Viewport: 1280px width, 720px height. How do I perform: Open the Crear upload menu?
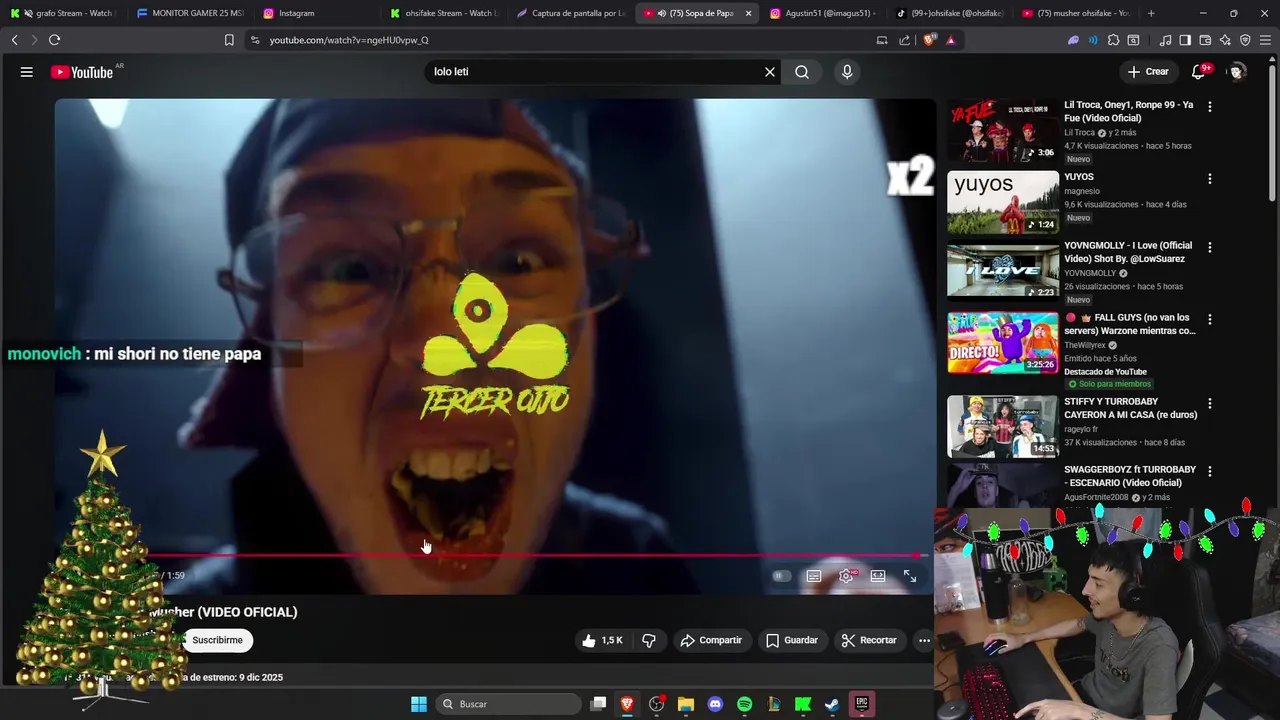1148,72
